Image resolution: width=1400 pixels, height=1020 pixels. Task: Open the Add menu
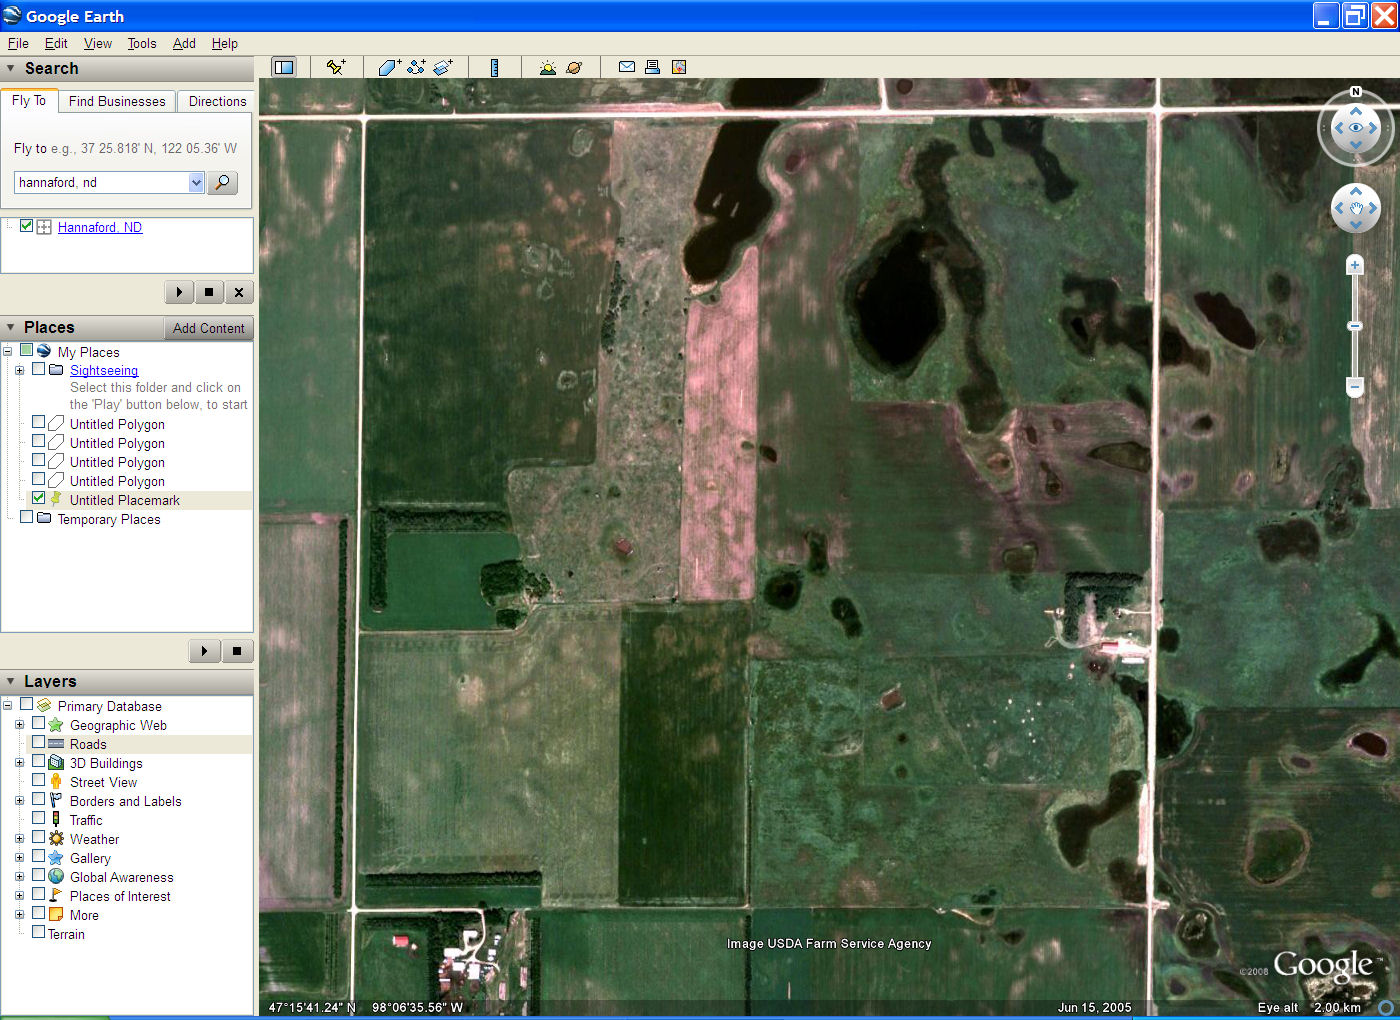click(184, 43)
